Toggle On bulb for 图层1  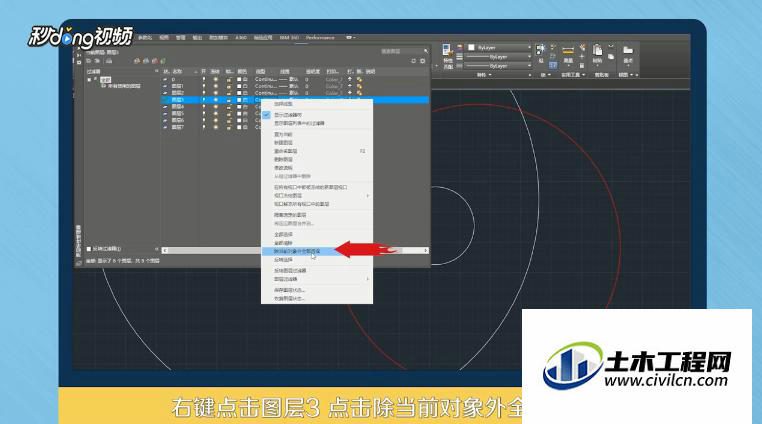click(204, 86)
